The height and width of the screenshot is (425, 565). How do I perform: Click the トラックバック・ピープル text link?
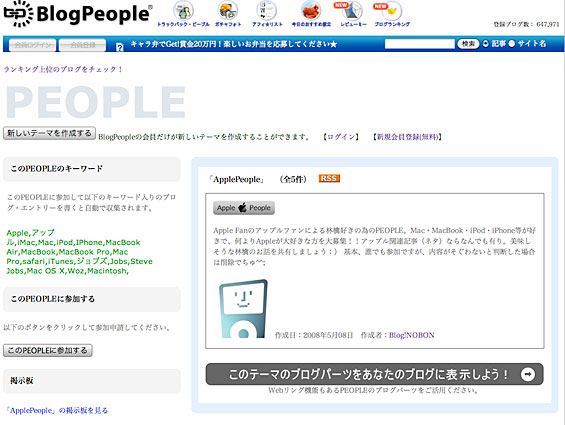coord(183,25)
